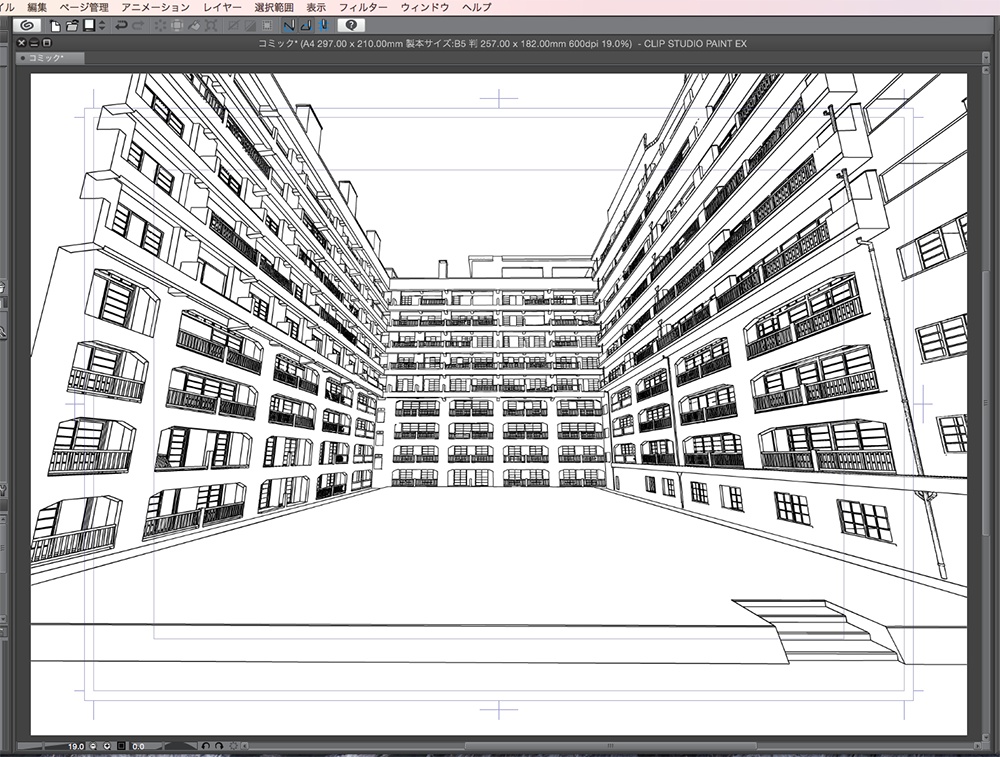Close the canvas window with X button

pyautogui.click(x=22, y=43)
